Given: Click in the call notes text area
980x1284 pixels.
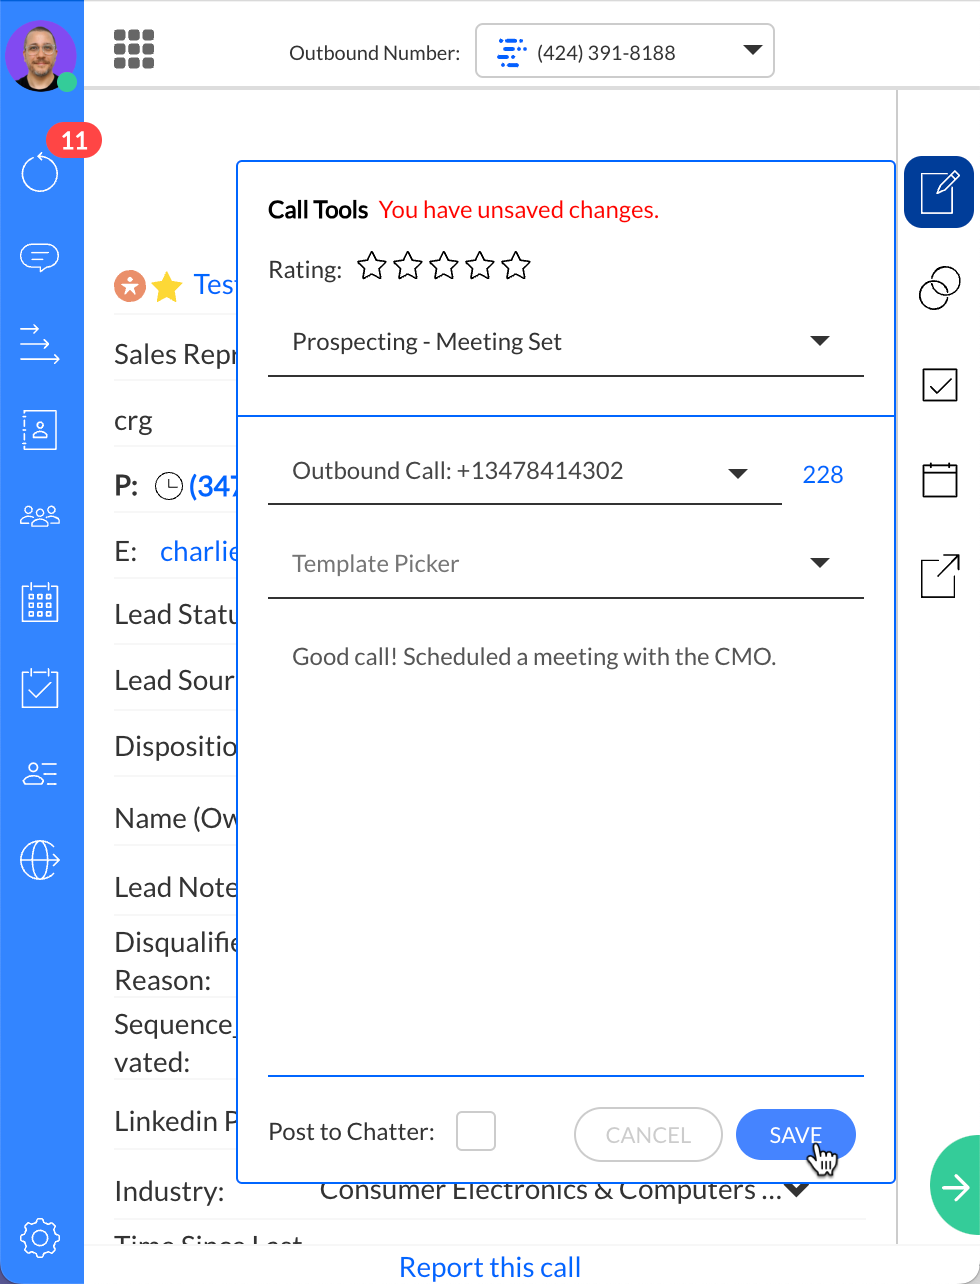Looking at the screenshot, I should point(565,850).
